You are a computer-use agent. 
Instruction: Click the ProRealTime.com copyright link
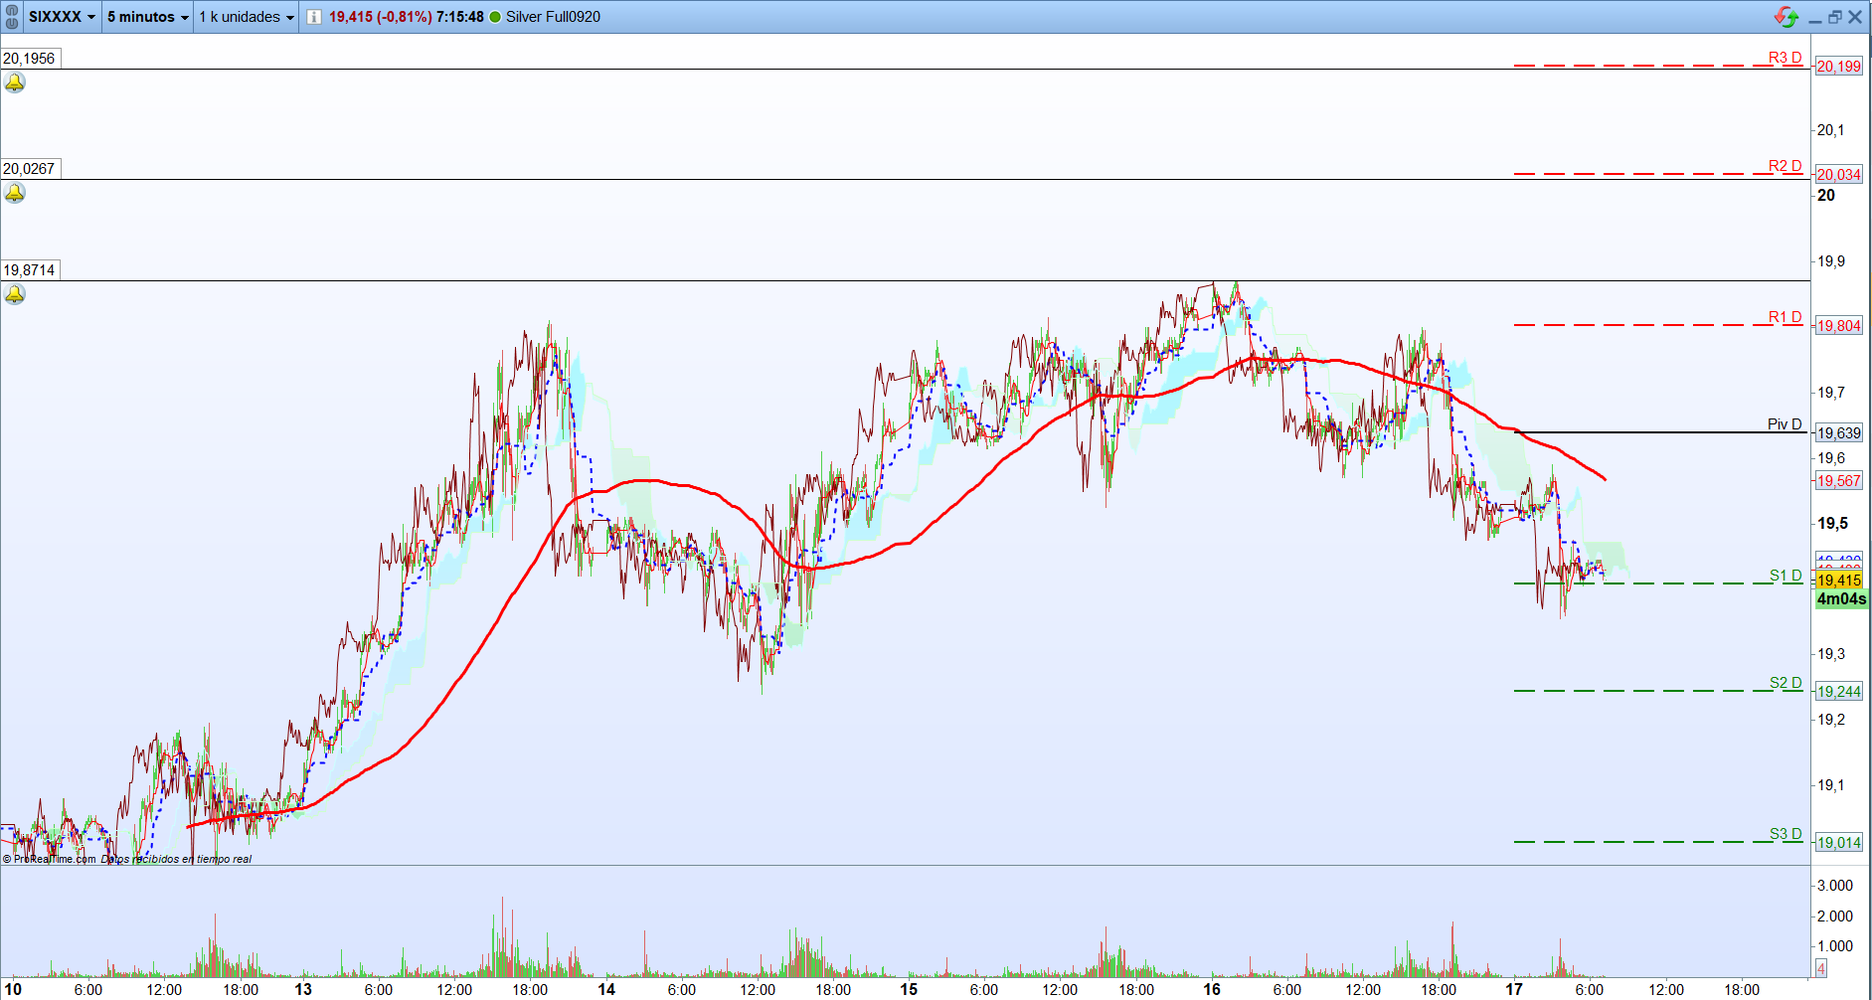[x=50, y=859]
